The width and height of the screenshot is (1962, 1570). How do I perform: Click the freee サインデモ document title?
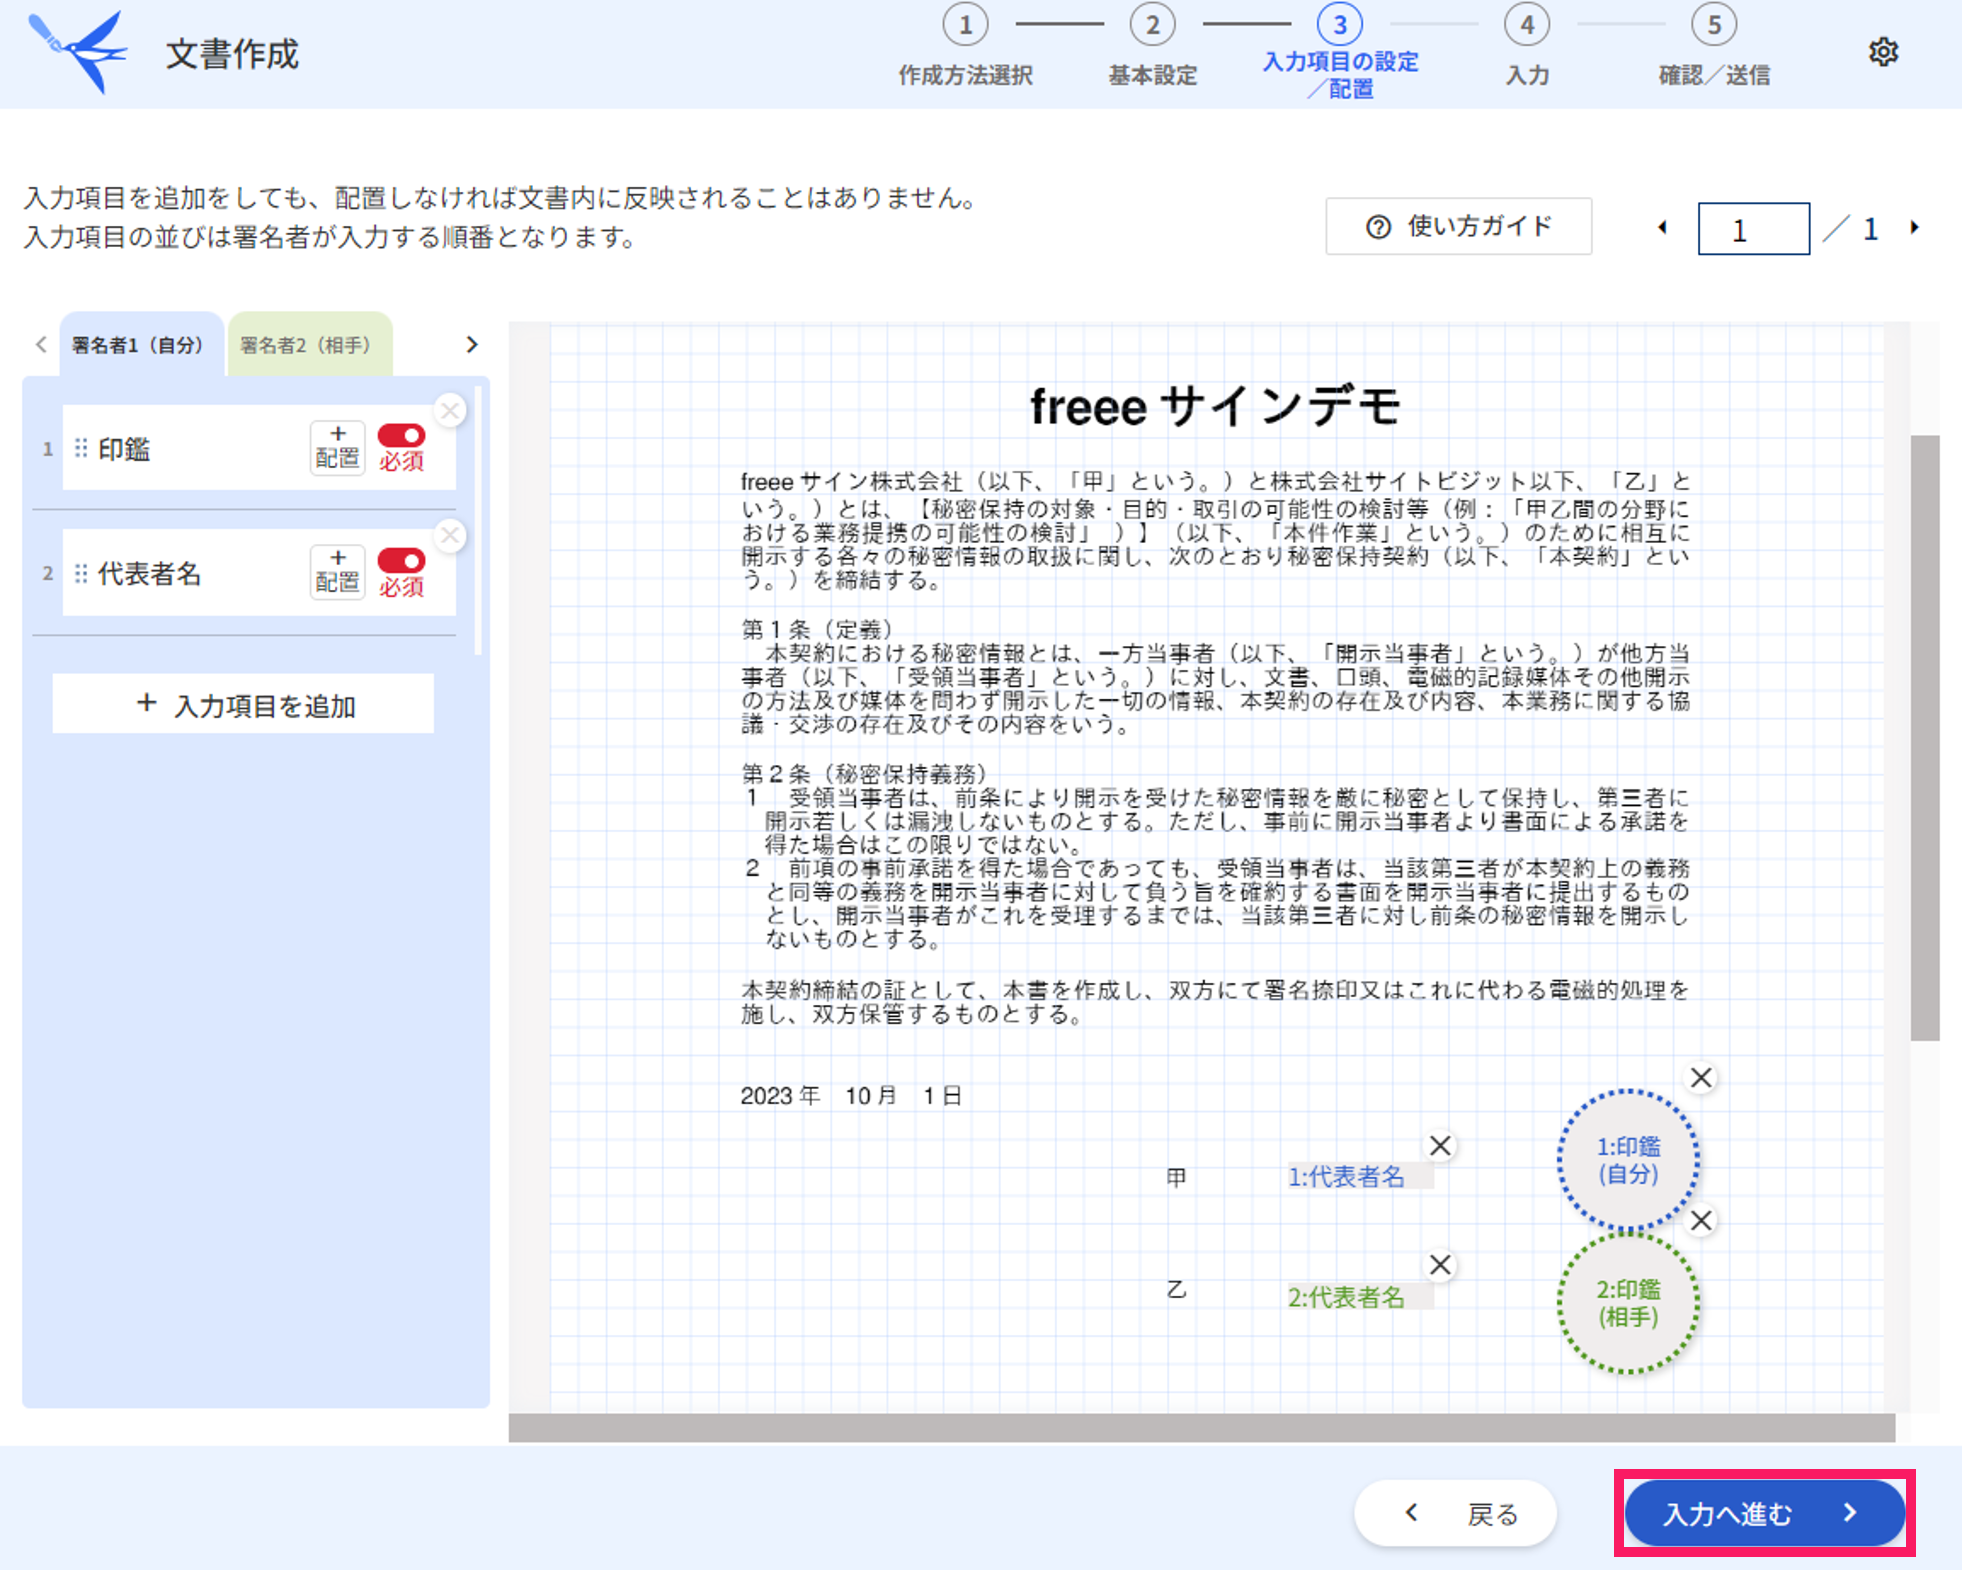click(x=1215, y=407)
